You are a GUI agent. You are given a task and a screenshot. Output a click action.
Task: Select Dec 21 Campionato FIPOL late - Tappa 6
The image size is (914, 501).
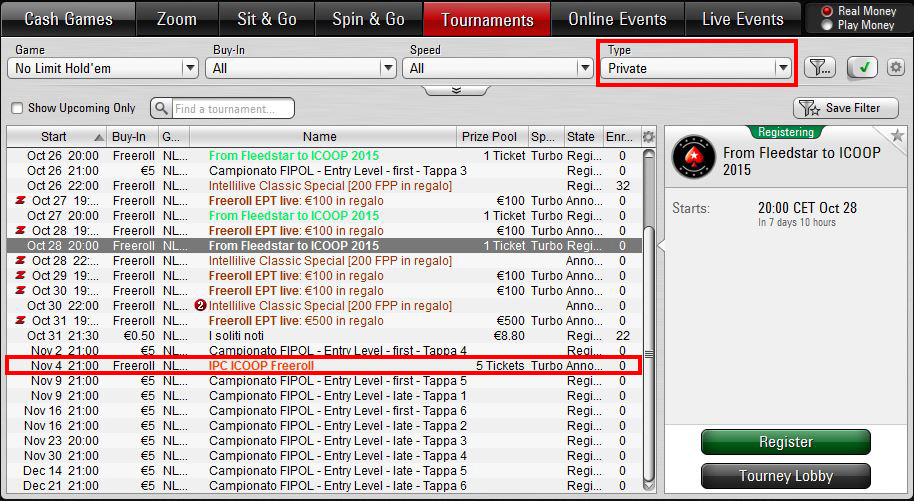[x=324, y=486]
